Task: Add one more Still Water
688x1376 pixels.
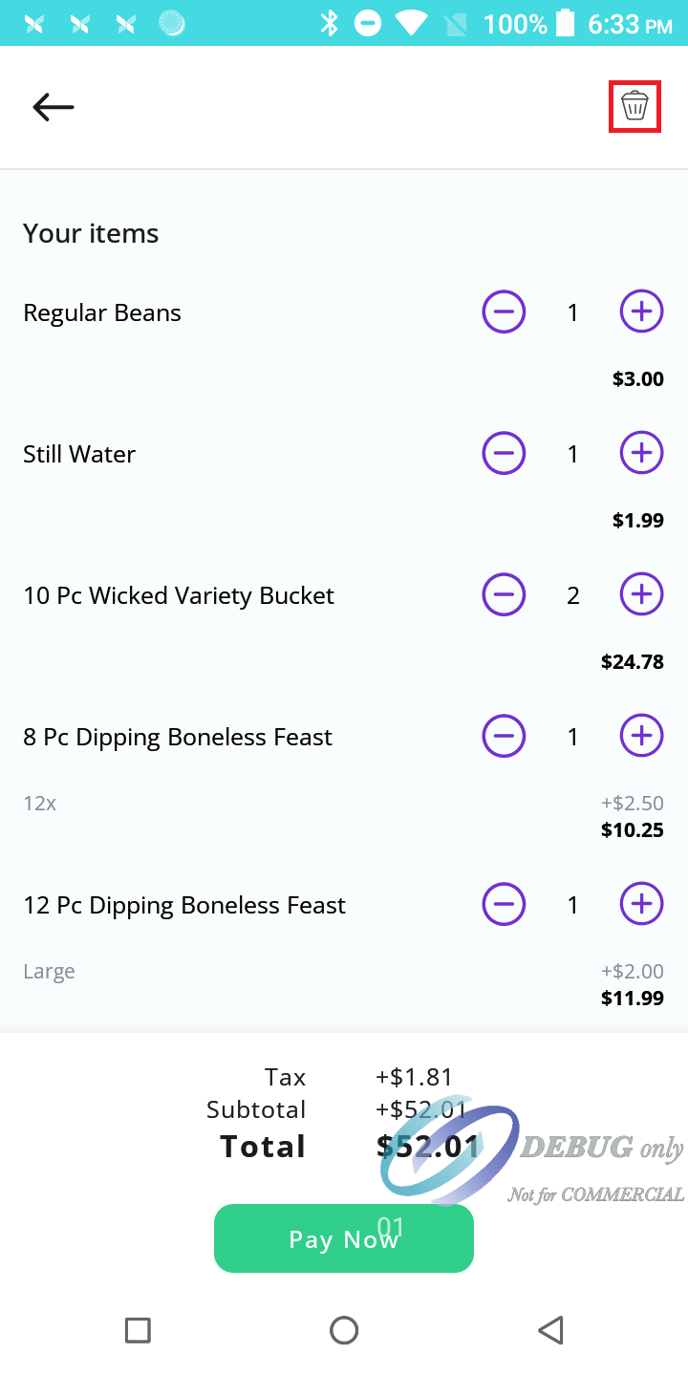Action: 641,454
